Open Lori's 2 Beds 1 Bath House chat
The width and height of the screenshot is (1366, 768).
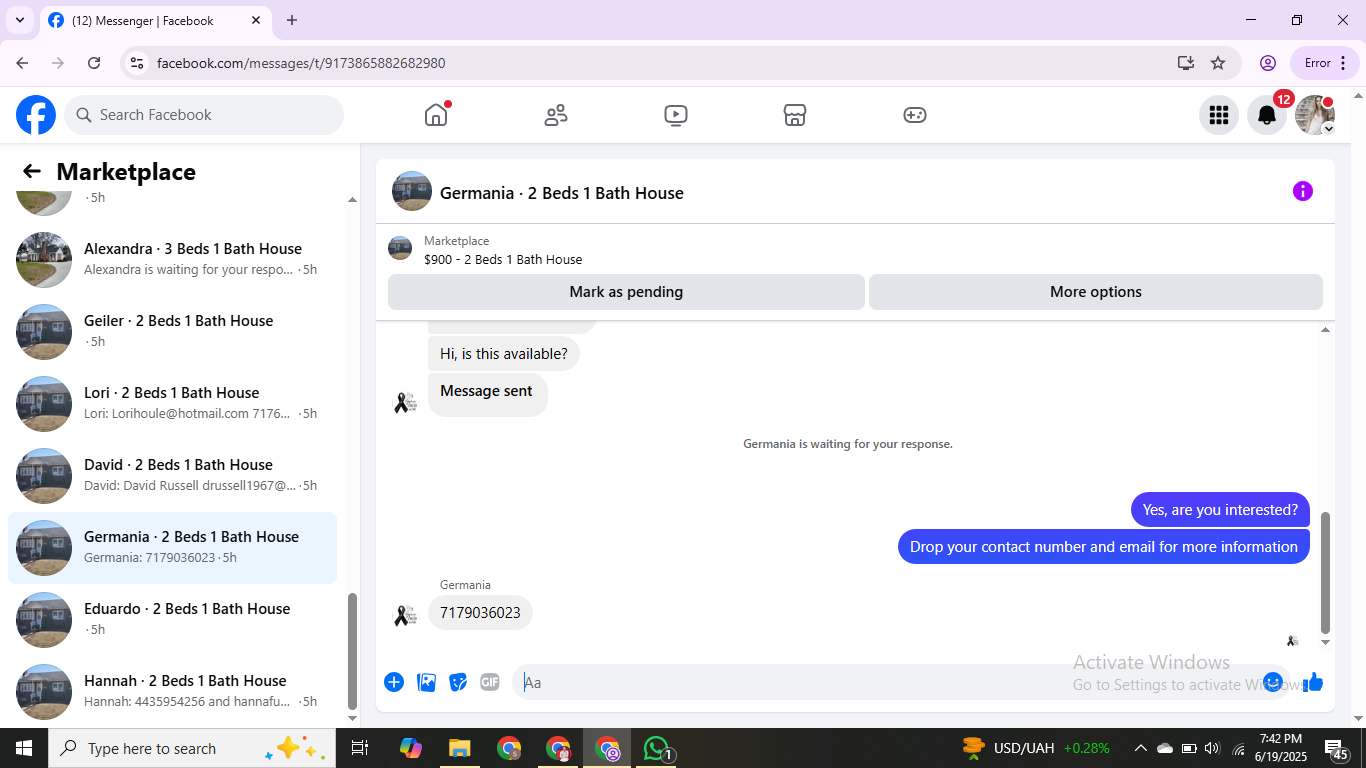[172, 404]
